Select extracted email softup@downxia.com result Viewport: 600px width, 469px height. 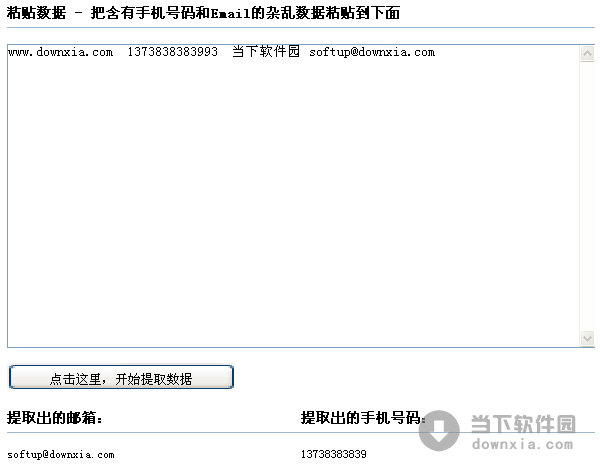point(61,454)
